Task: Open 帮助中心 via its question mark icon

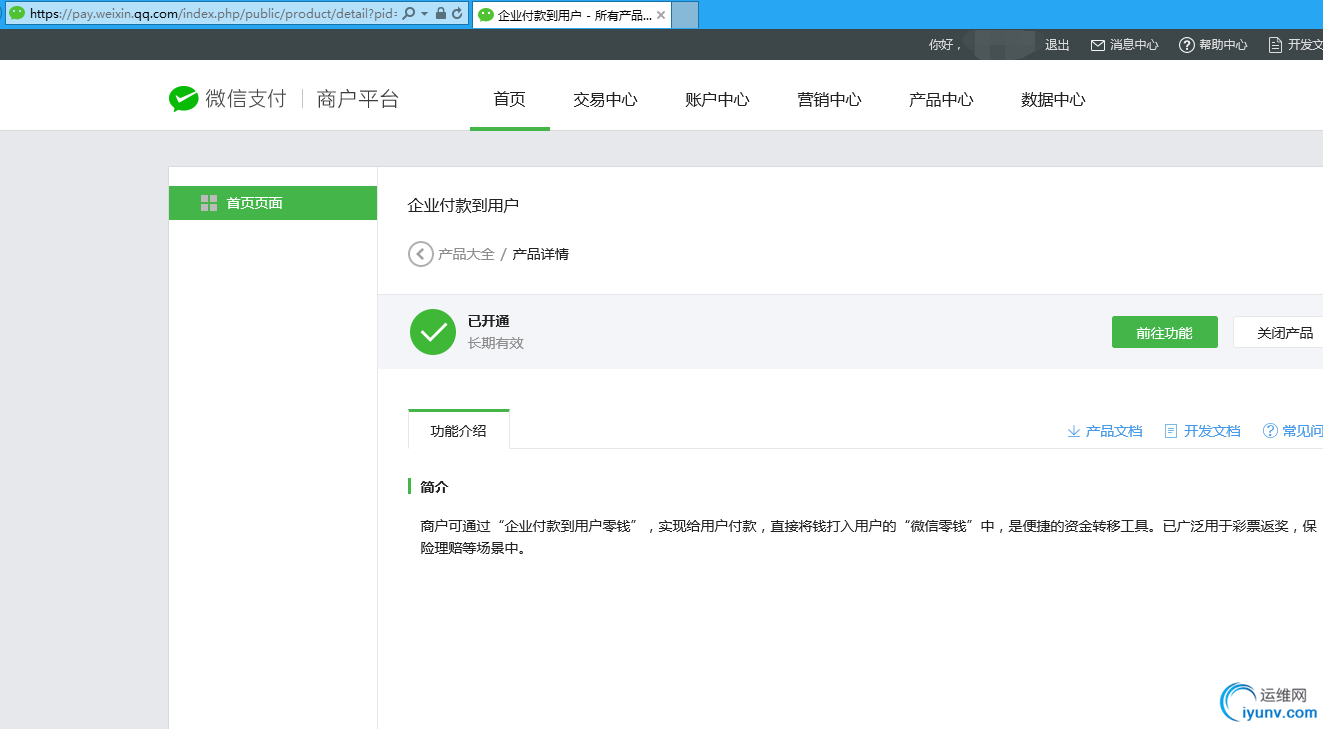Action: click(1187, 45)
